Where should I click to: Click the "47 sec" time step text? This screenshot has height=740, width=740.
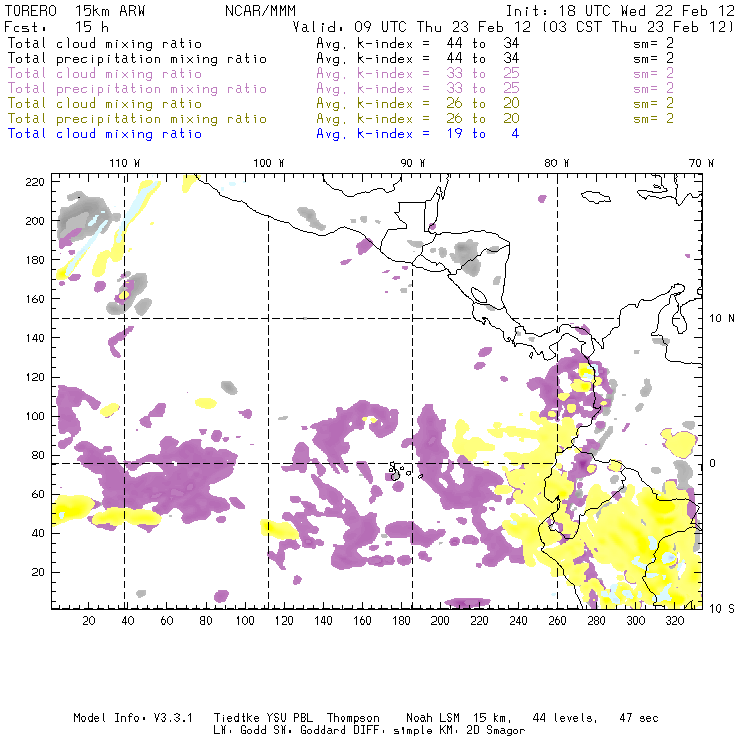pos(639,718)
